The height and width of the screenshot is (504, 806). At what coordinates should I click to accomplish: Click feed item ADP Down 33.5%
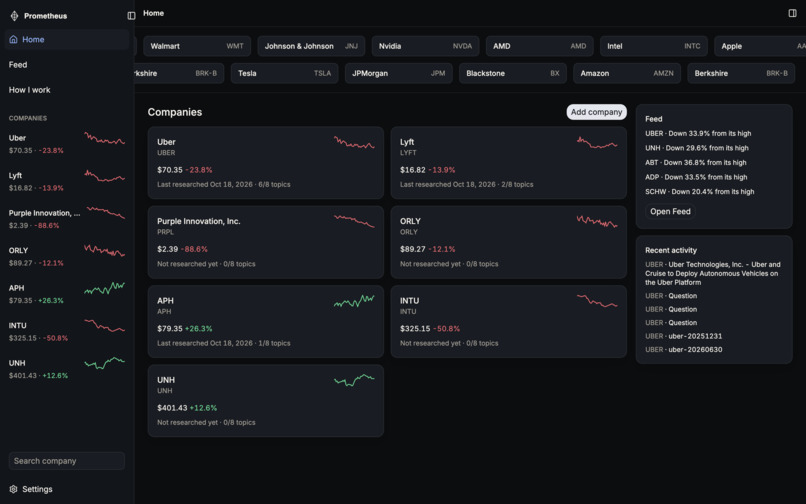click(696, 177)
